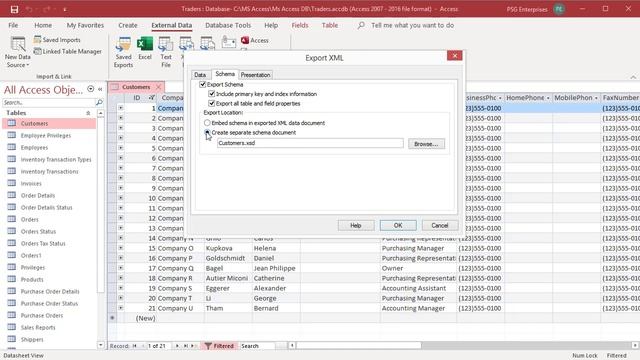Image resolution: width=640 pixels, height=360 pixels.
Task: Close the Customers table tab
Action: point(158,87)
